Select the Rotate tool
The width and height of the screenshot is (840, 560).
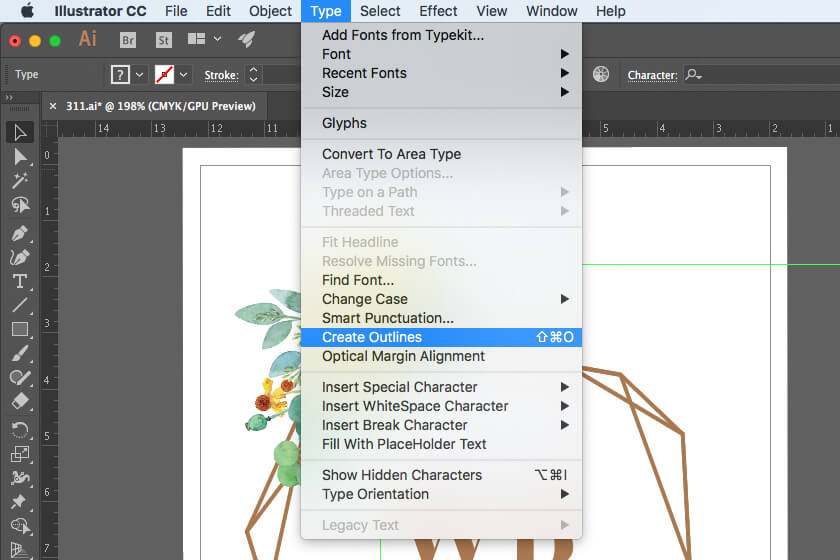[20, 430]
